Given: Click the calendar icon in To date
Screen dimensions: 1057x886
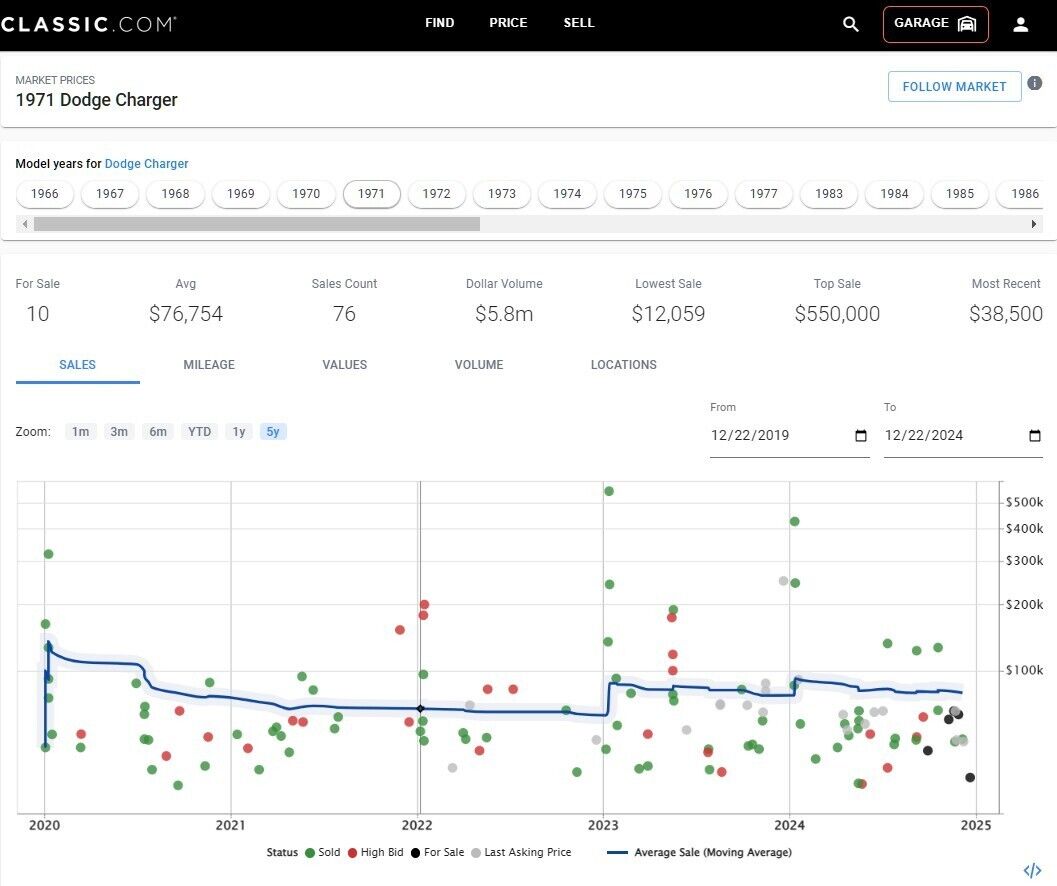Looking at the screenshot, I should coord(1035,436).
